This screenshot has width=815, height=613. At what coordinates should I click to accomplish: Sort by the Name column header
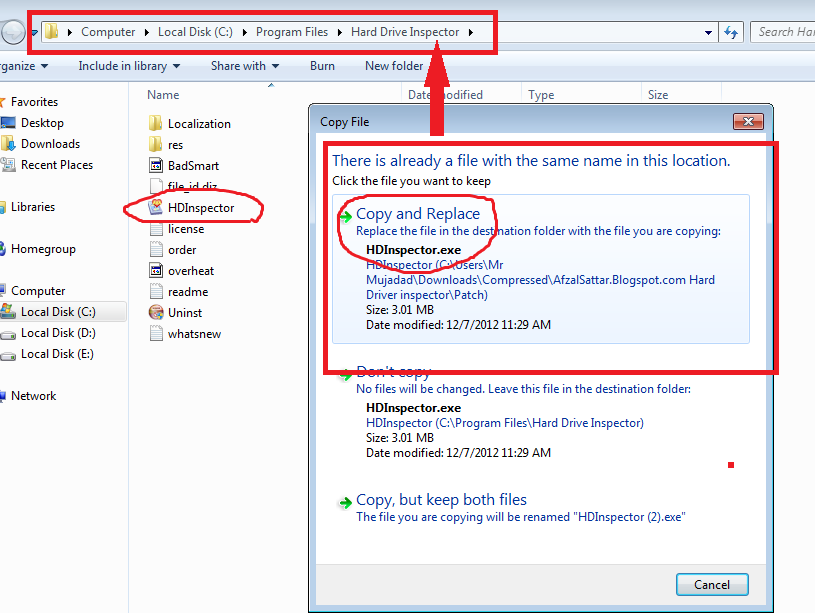(163, 95)
